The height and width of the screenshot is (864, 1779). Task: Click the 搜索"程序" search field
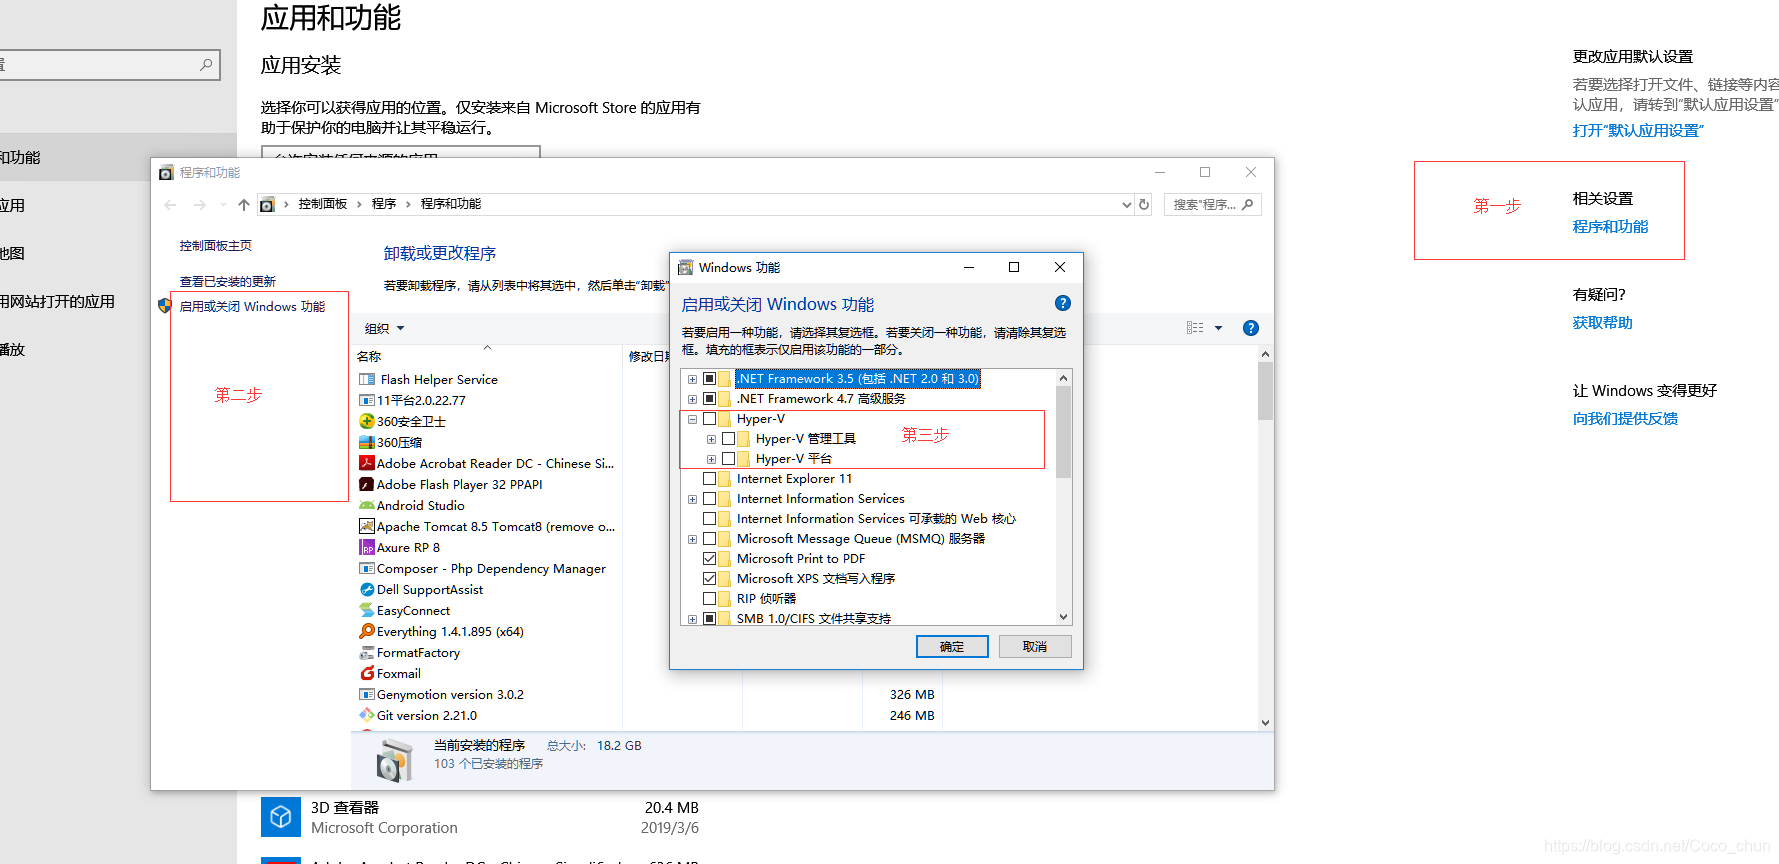click(x=1213, y=204)
